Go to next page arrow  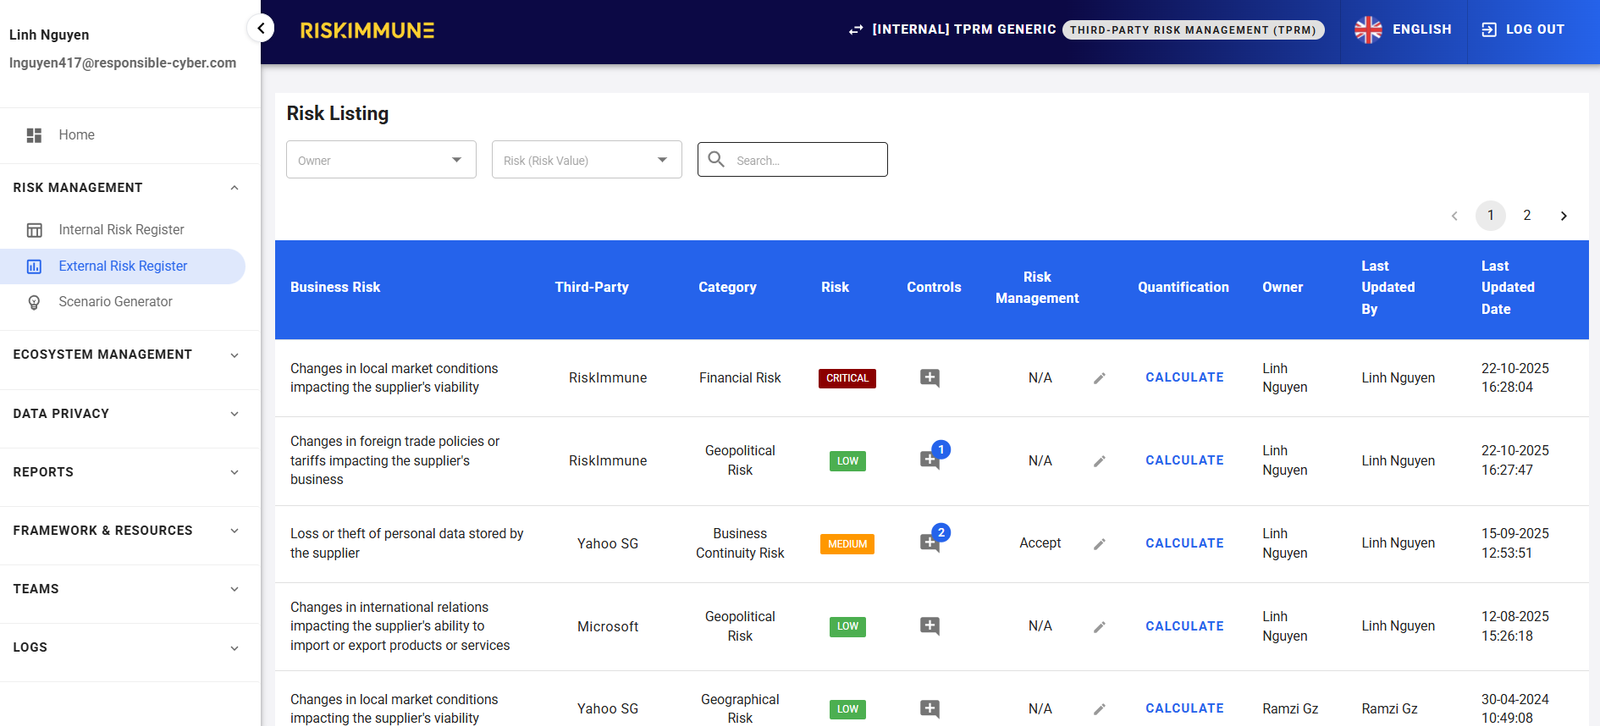[1563, 216]
